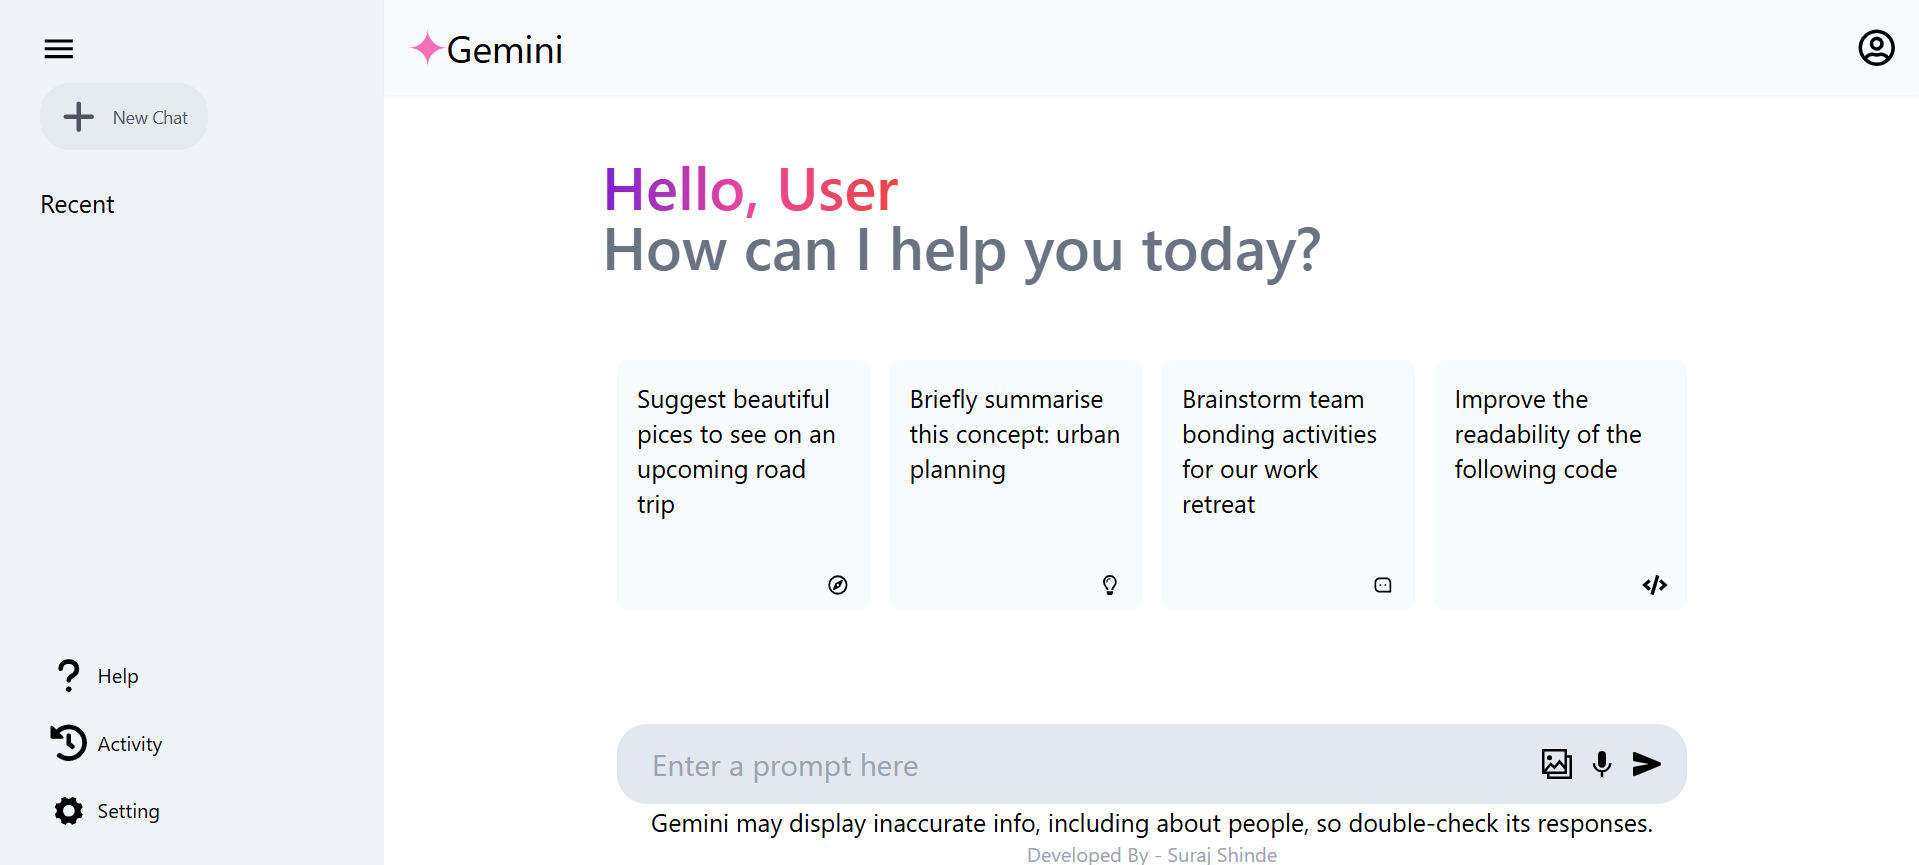The image size is (1919, 865).
Task: Click the plus icon for new chat
Action: [x=79, y=117]
